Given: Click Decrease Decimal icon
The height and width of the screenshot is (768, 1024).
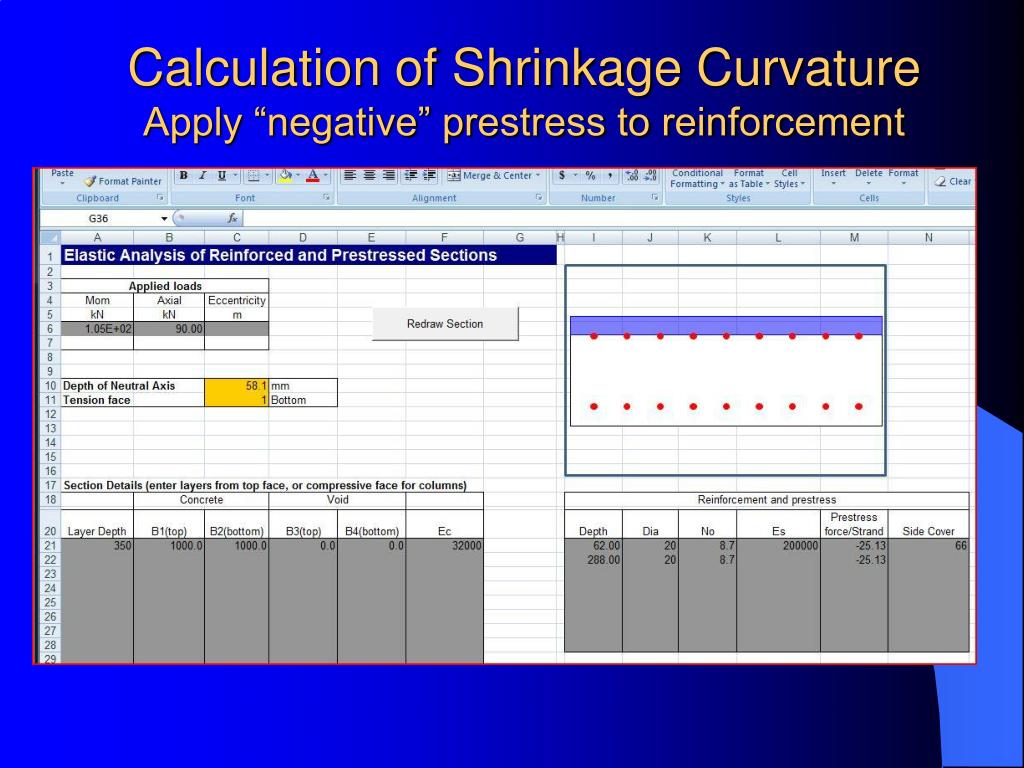Looking at the screenshot, I should click(650, 175).
